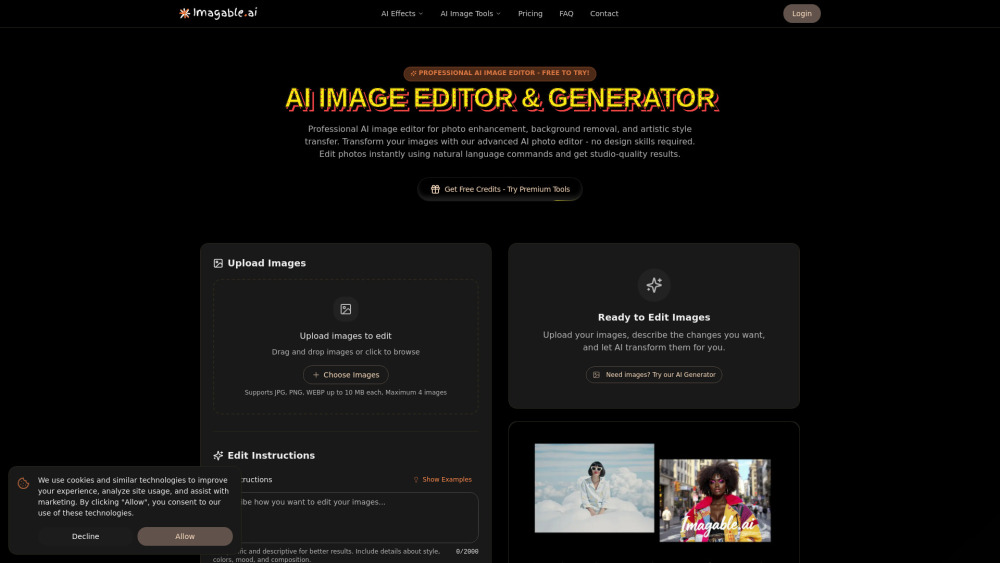Open the Pricing page
1000x563 pixels.
(530, 14)
